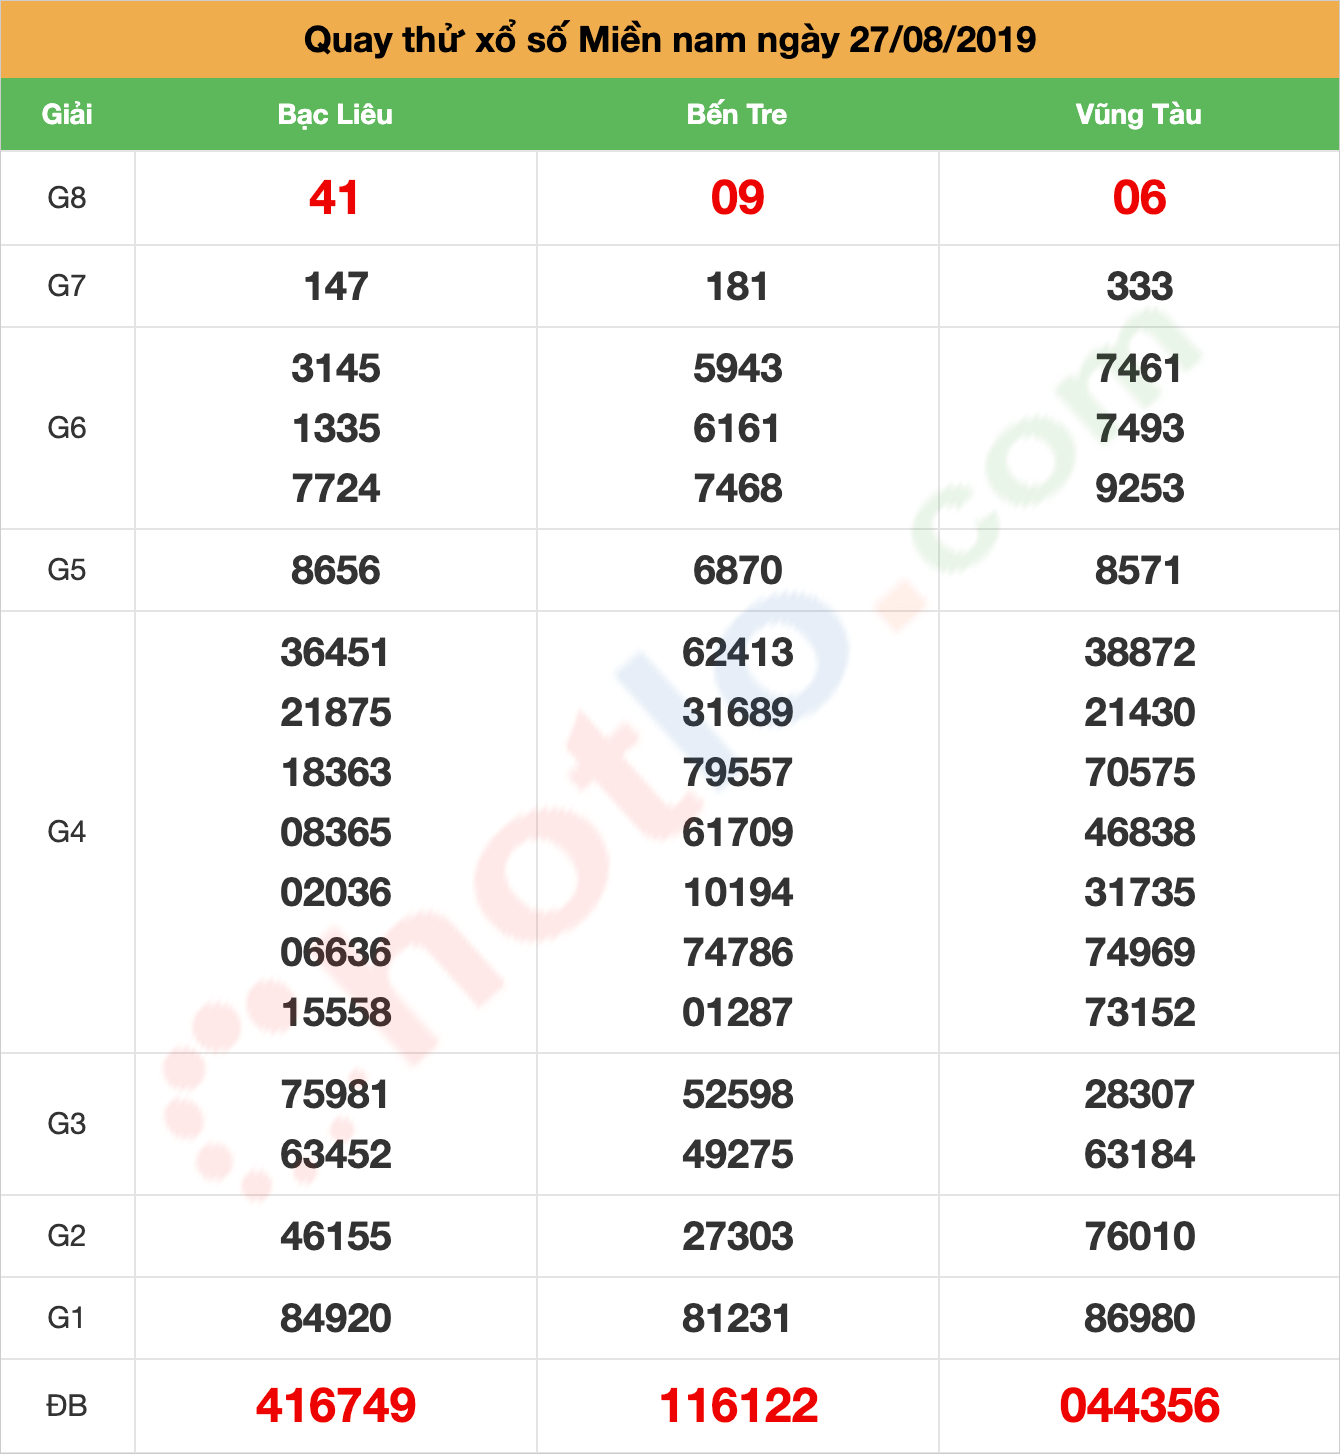
Task: Click G6 number 6161
Action: (x=737, y=429)
